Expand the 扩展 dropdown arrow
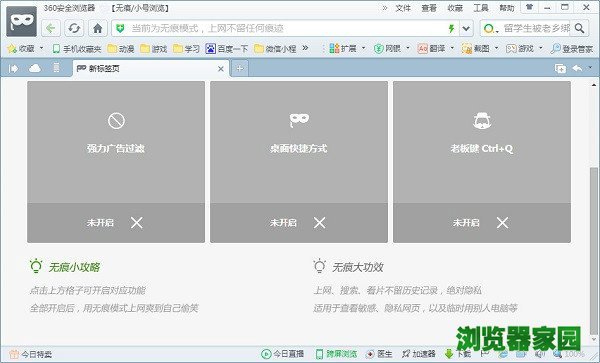This screenshot has width=600, height=363. click(364, 49)
